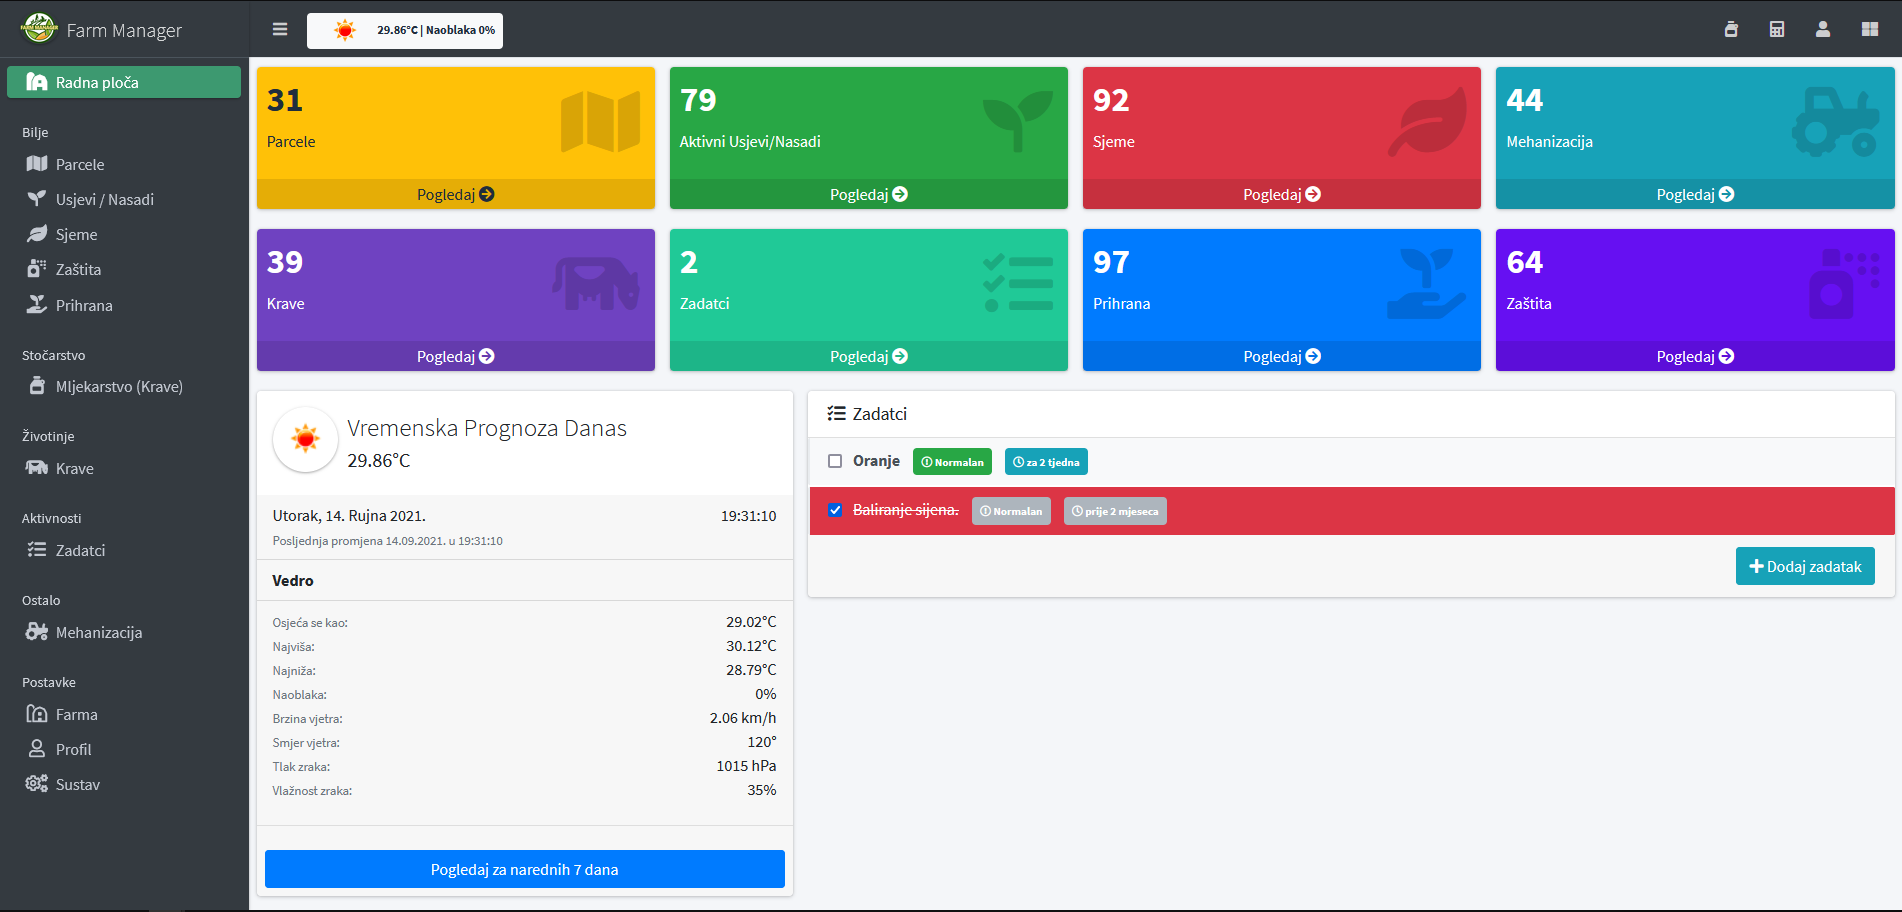Image resolution: width=1902 pixels, height=912 pixels.
Task: Open Pogledaj on the Parcele card
Action: 456,195
